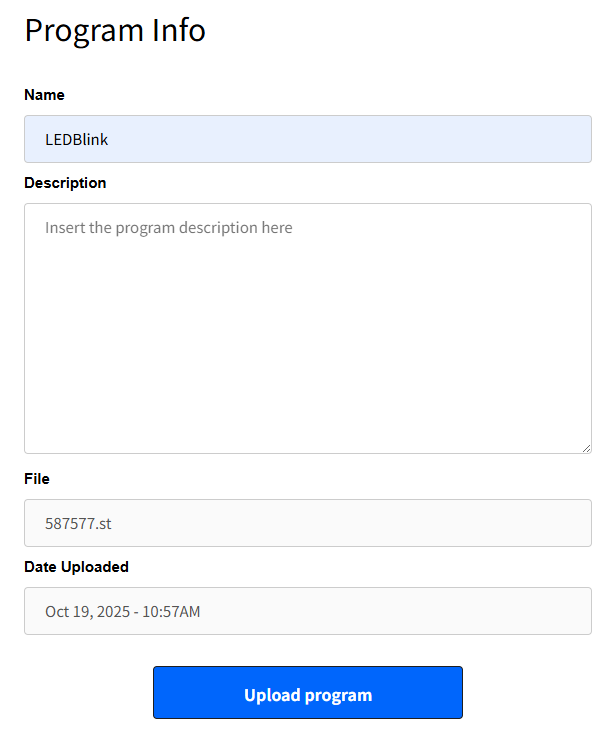Select the File field showing 587577.st

pyautogui.click(x=307, y=523)
